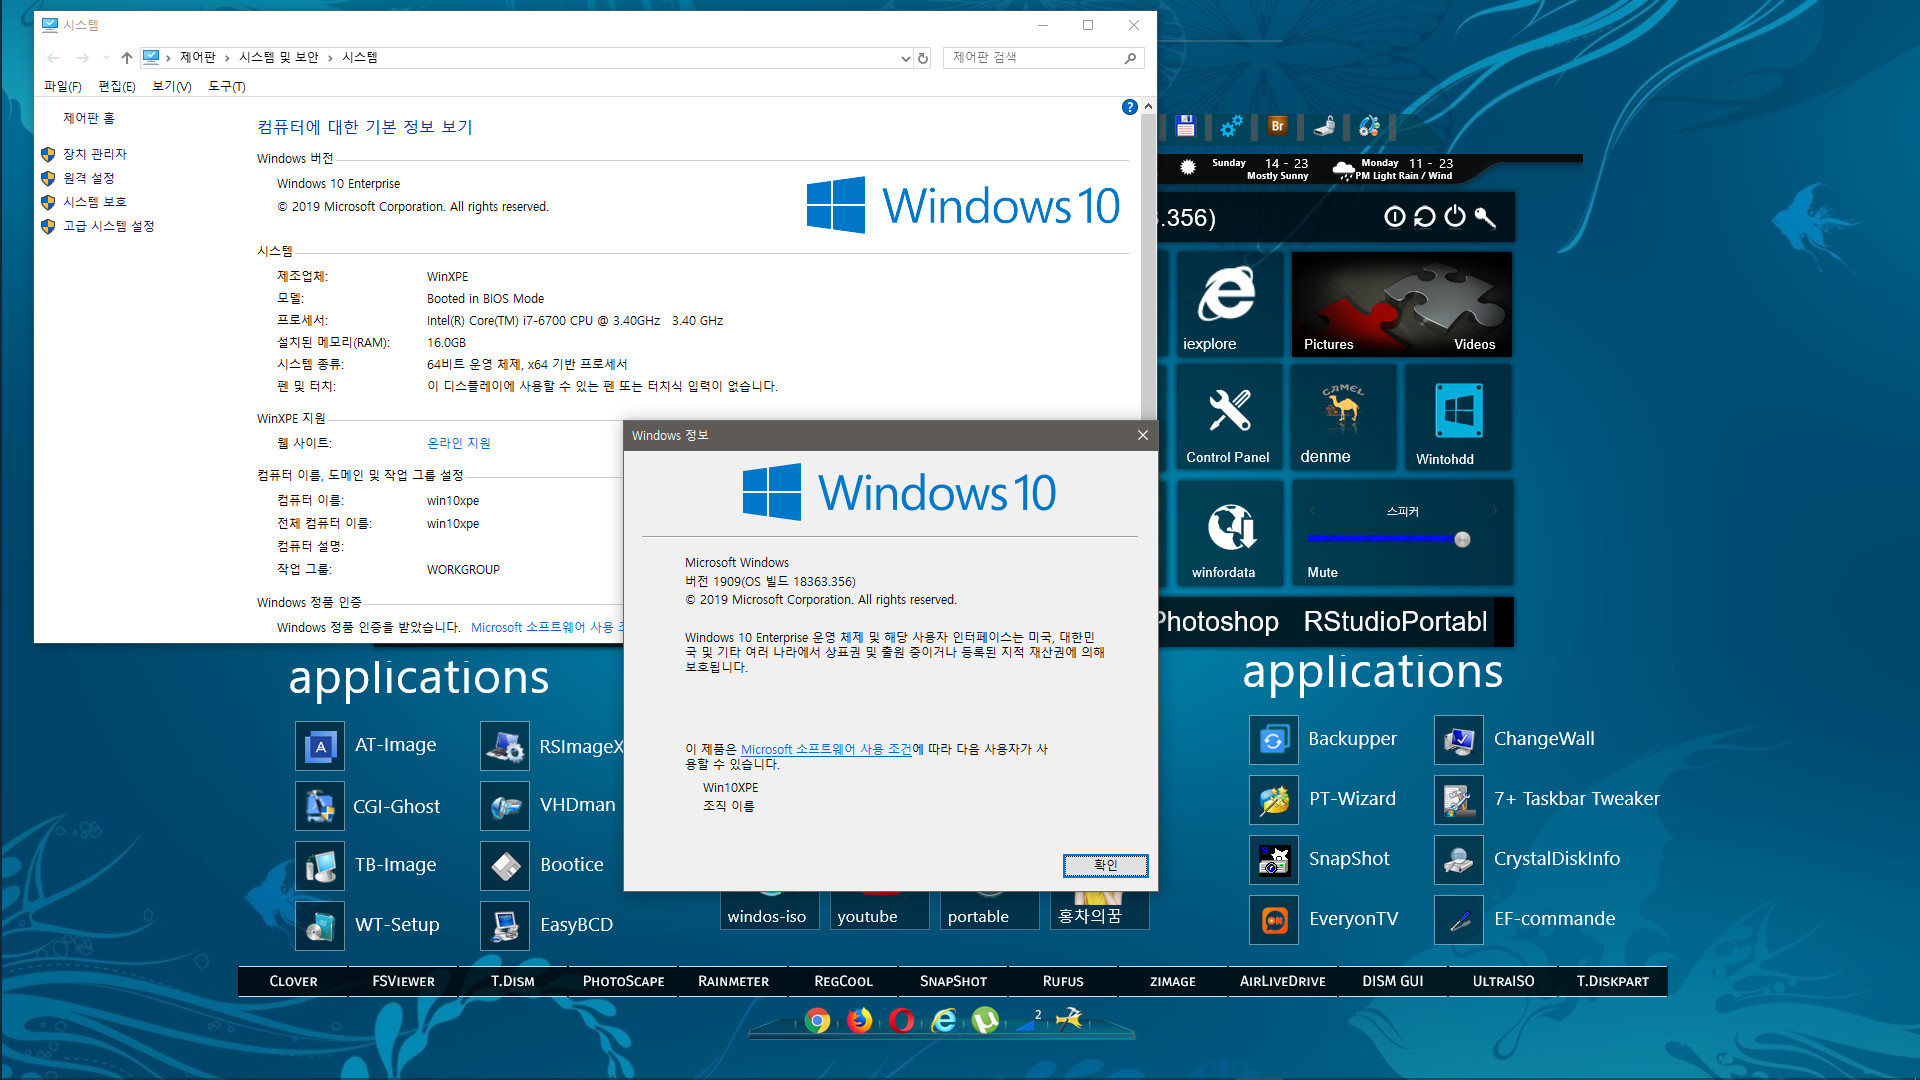
Task: Launch RSImageX from the applications panel
Action: pos(505,746)
